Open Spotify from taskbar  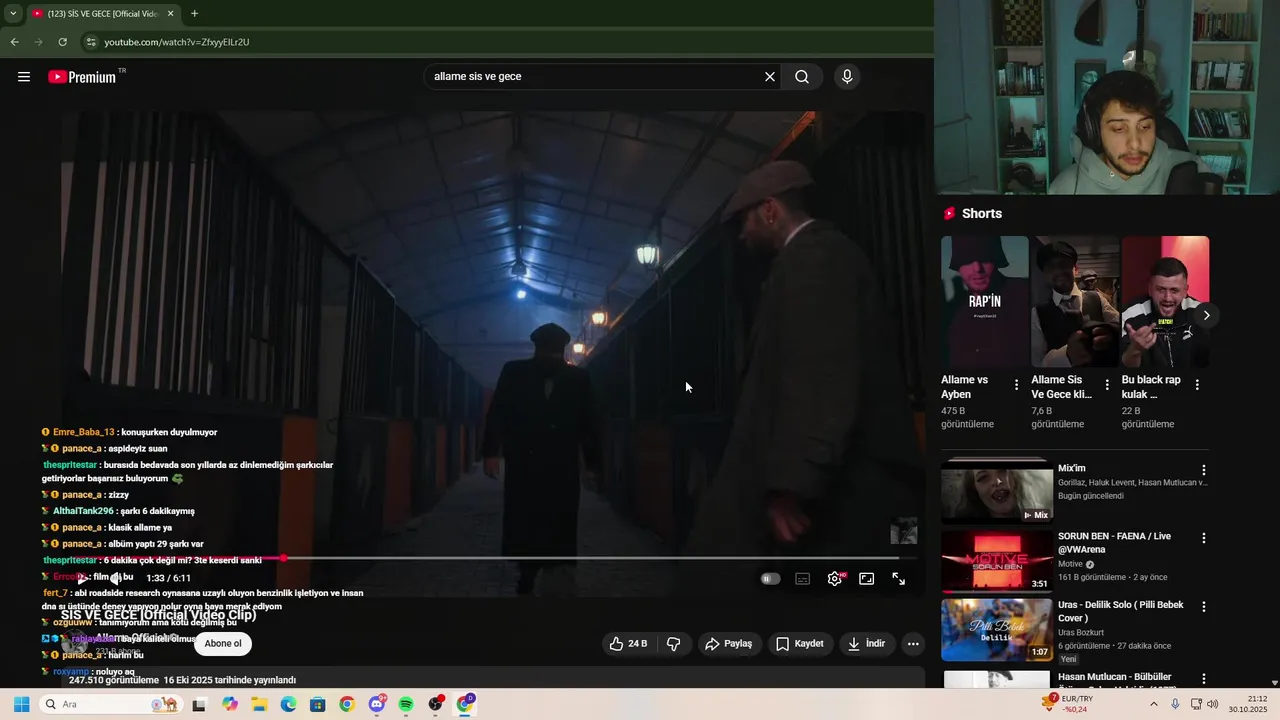coord(406,704)
